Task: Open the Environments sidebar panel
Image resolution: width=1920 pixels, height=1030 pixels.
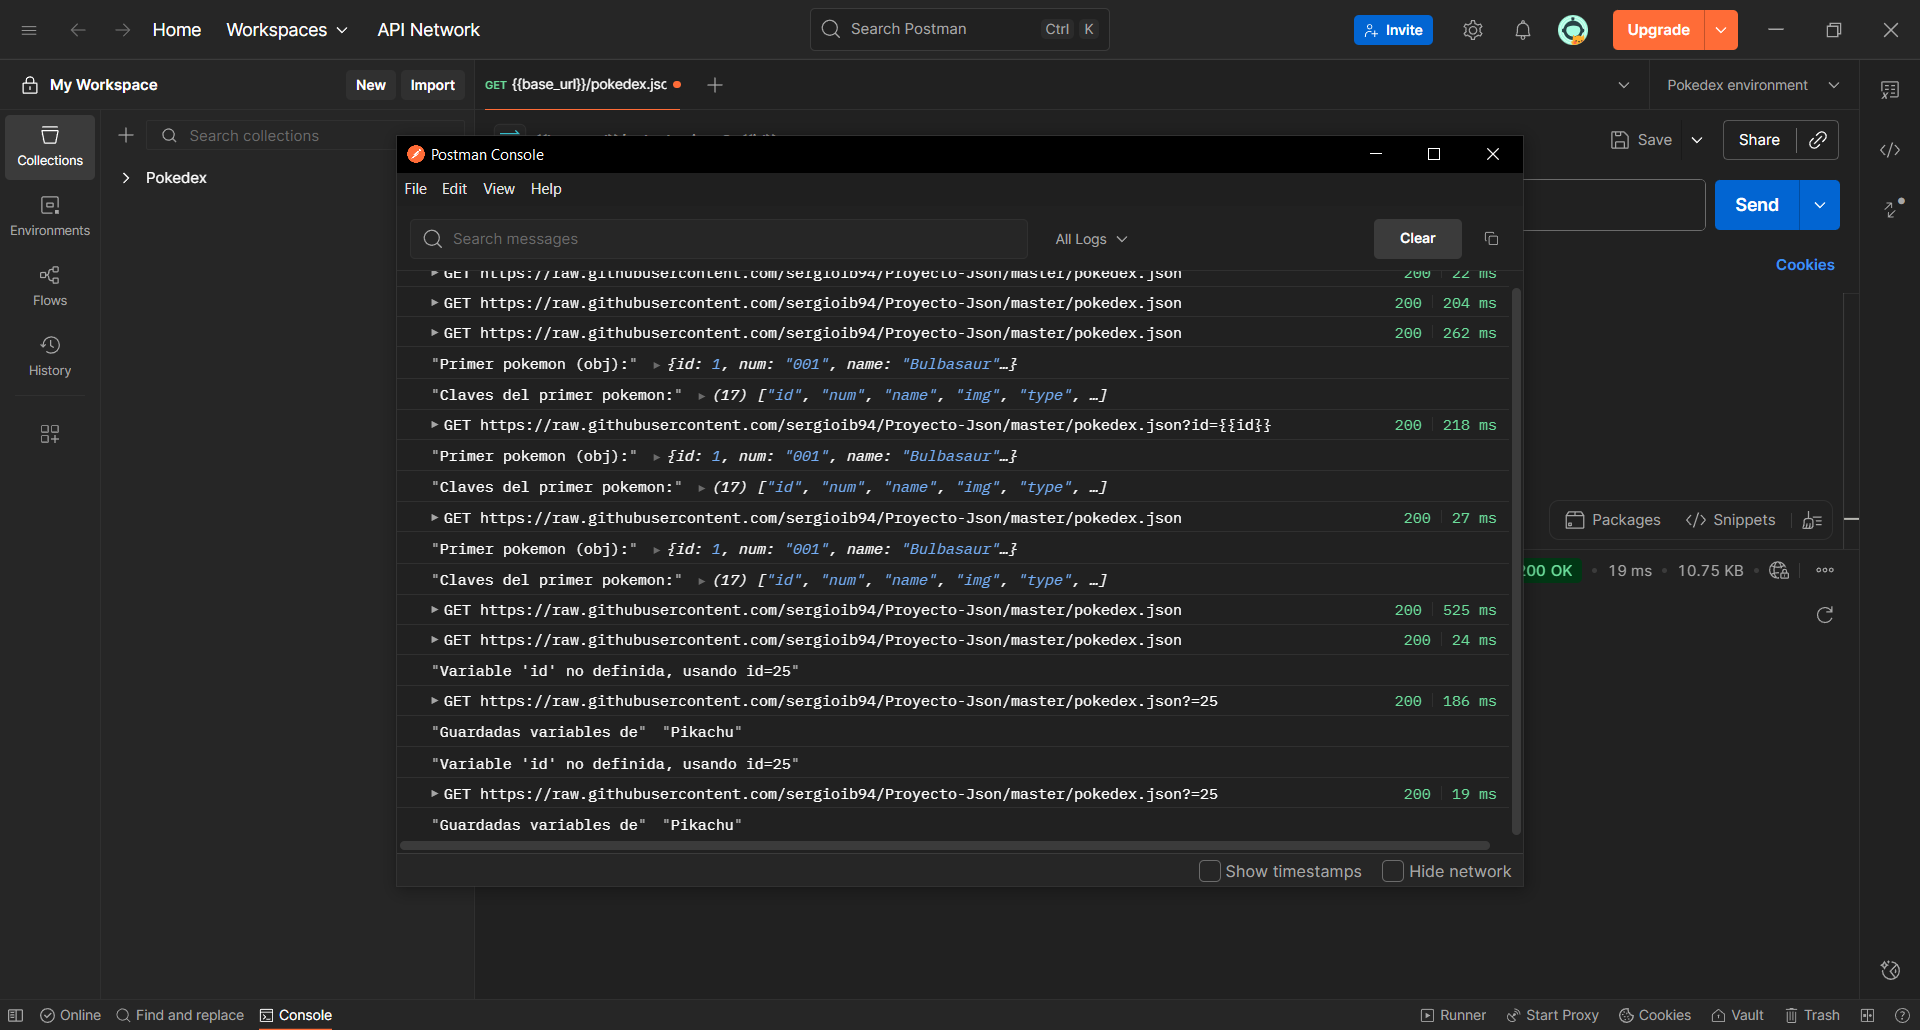Action: pos(50,216)
